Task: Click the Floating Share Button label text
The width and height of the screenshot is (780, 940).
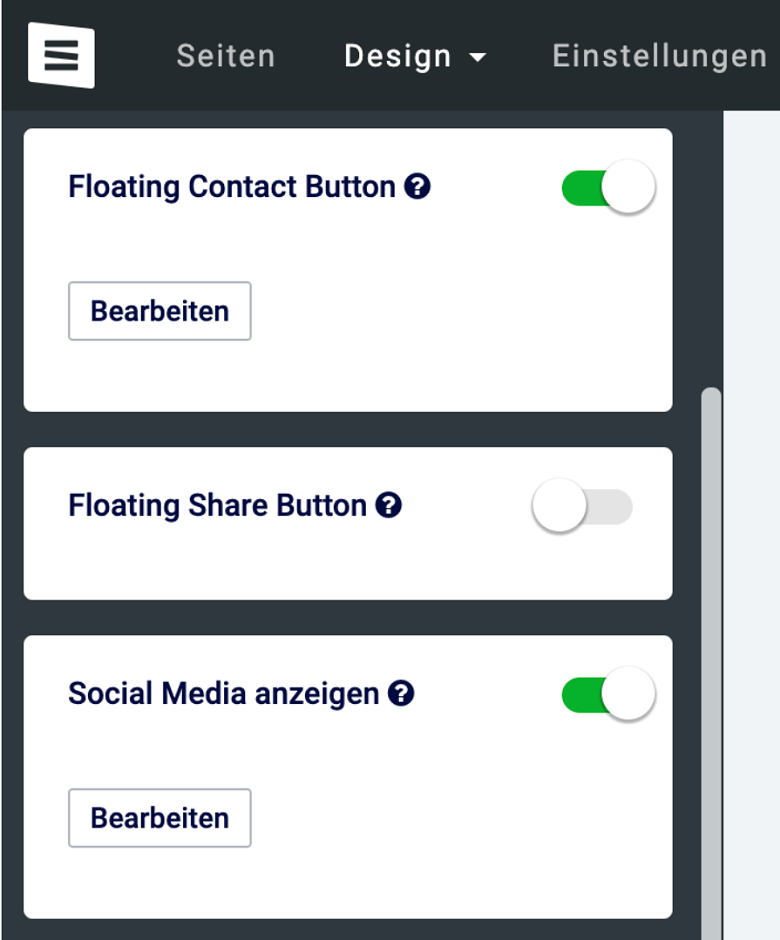Action: (218, 505)
